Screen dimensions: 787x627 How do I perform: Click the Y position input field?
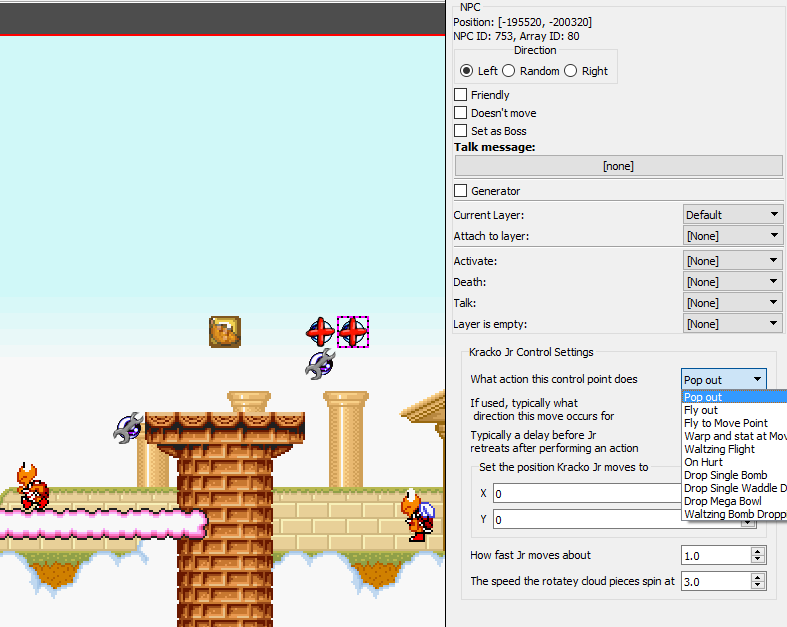[587, 520]
